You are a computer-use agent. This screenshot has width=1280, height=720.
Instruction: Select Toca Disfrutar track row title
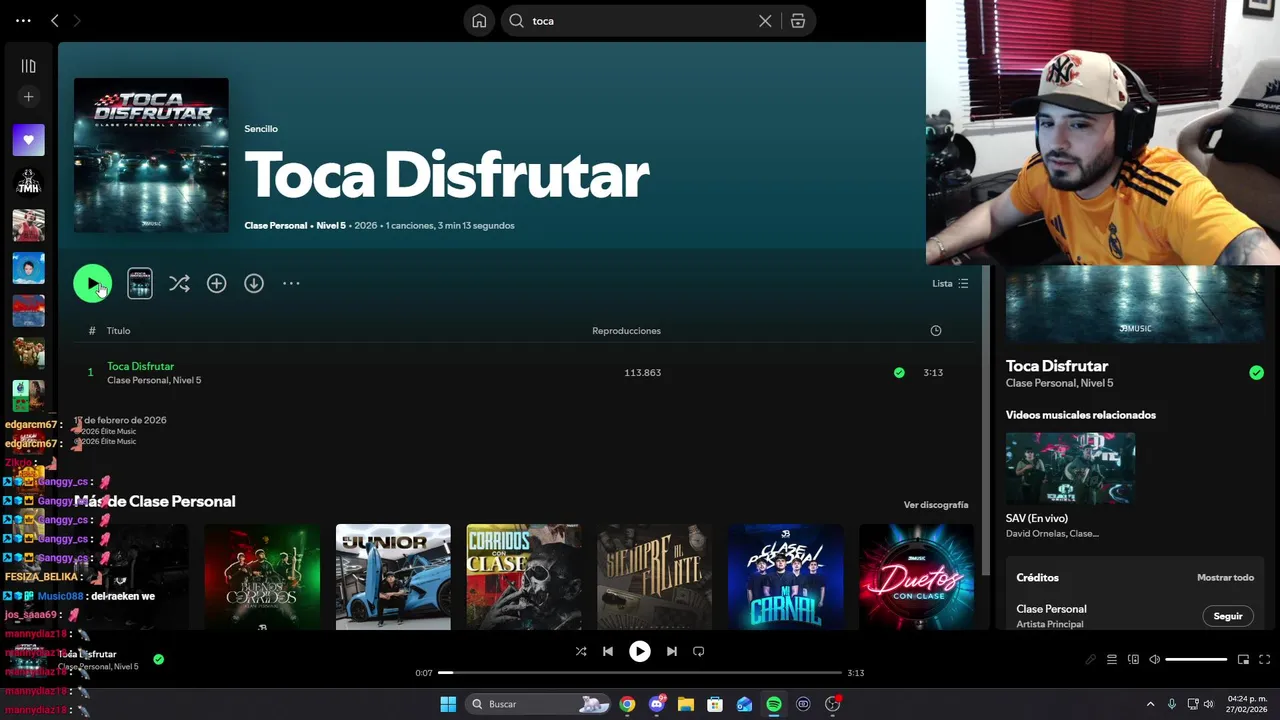click(140, 367)
